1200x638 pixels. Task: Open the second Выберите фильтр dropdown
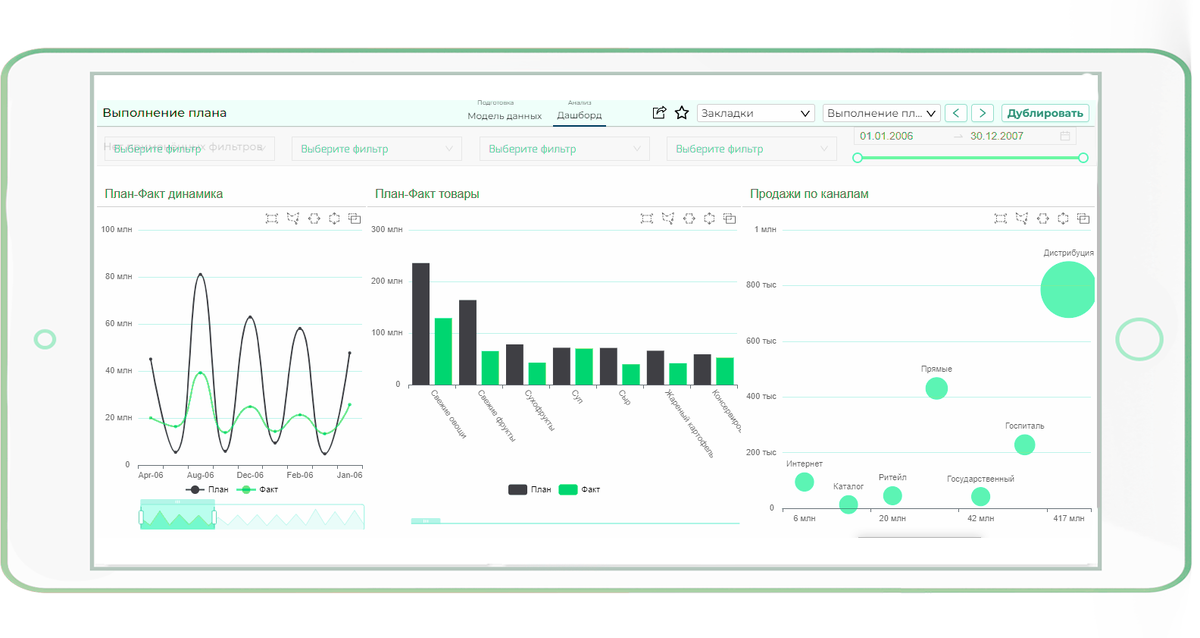tap(377, 149)
